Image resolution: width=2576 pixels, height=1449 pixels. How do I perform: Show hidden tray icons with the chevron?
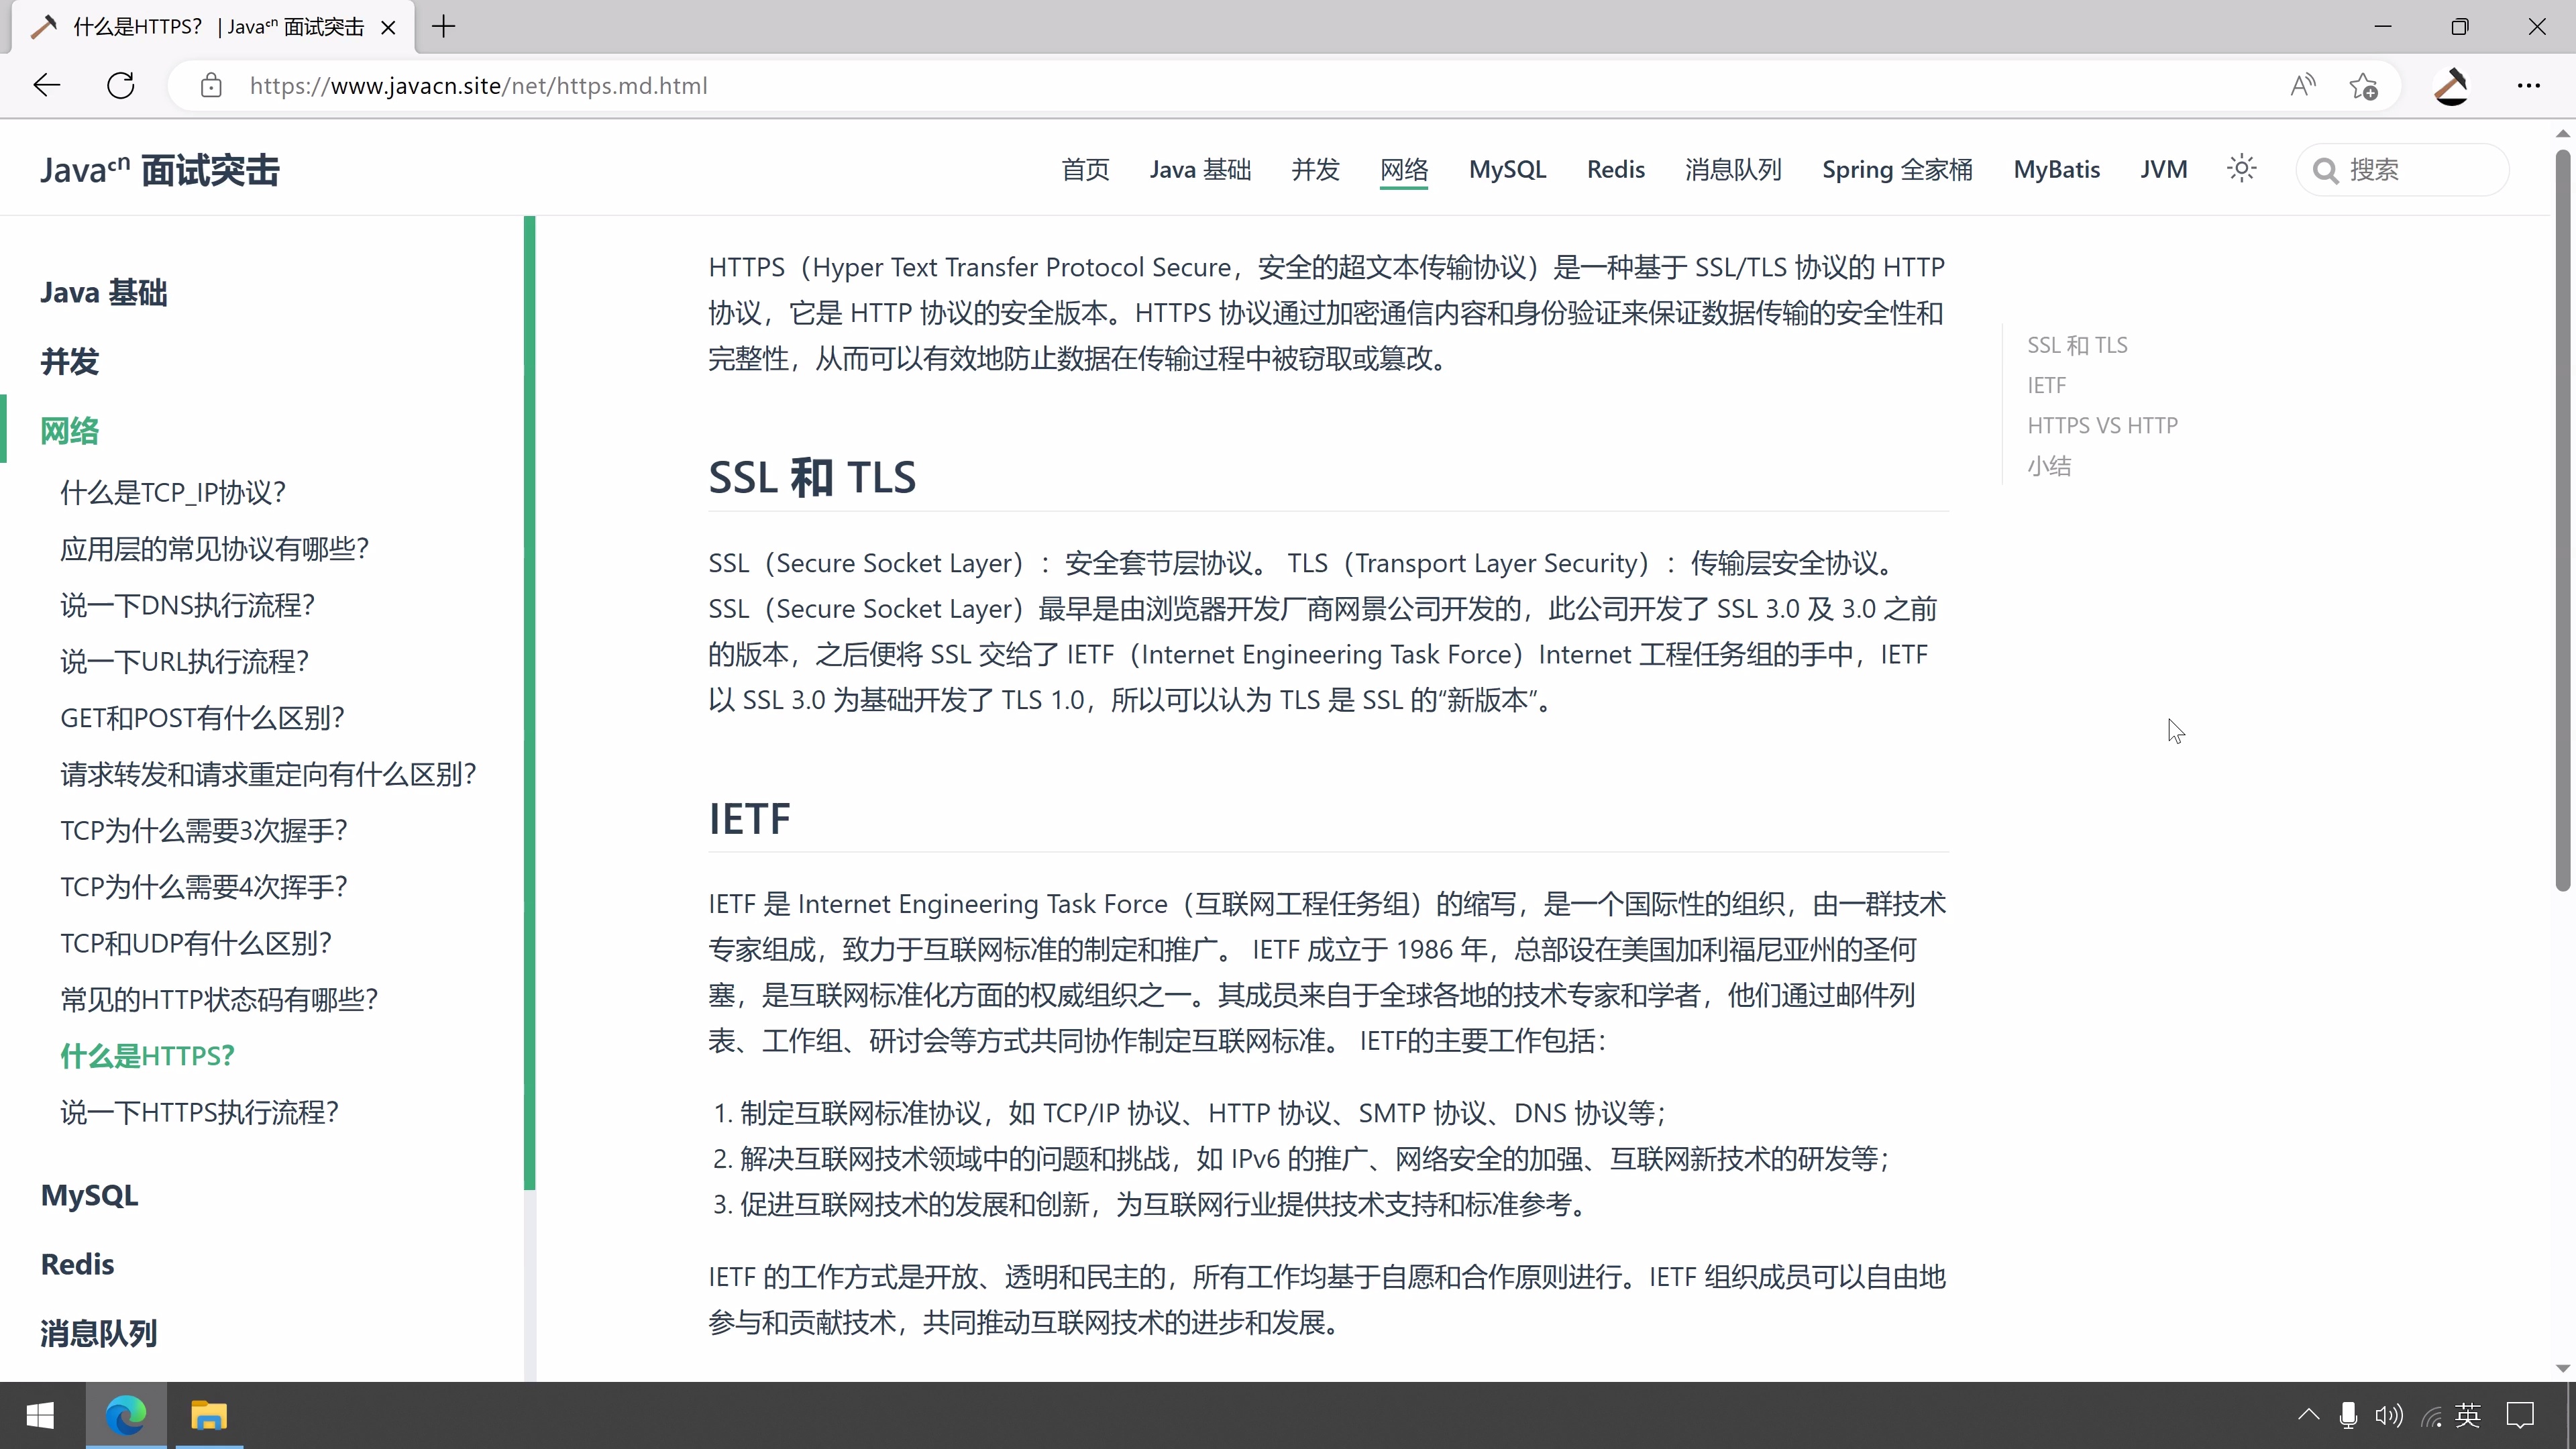pos(2308,1415)
